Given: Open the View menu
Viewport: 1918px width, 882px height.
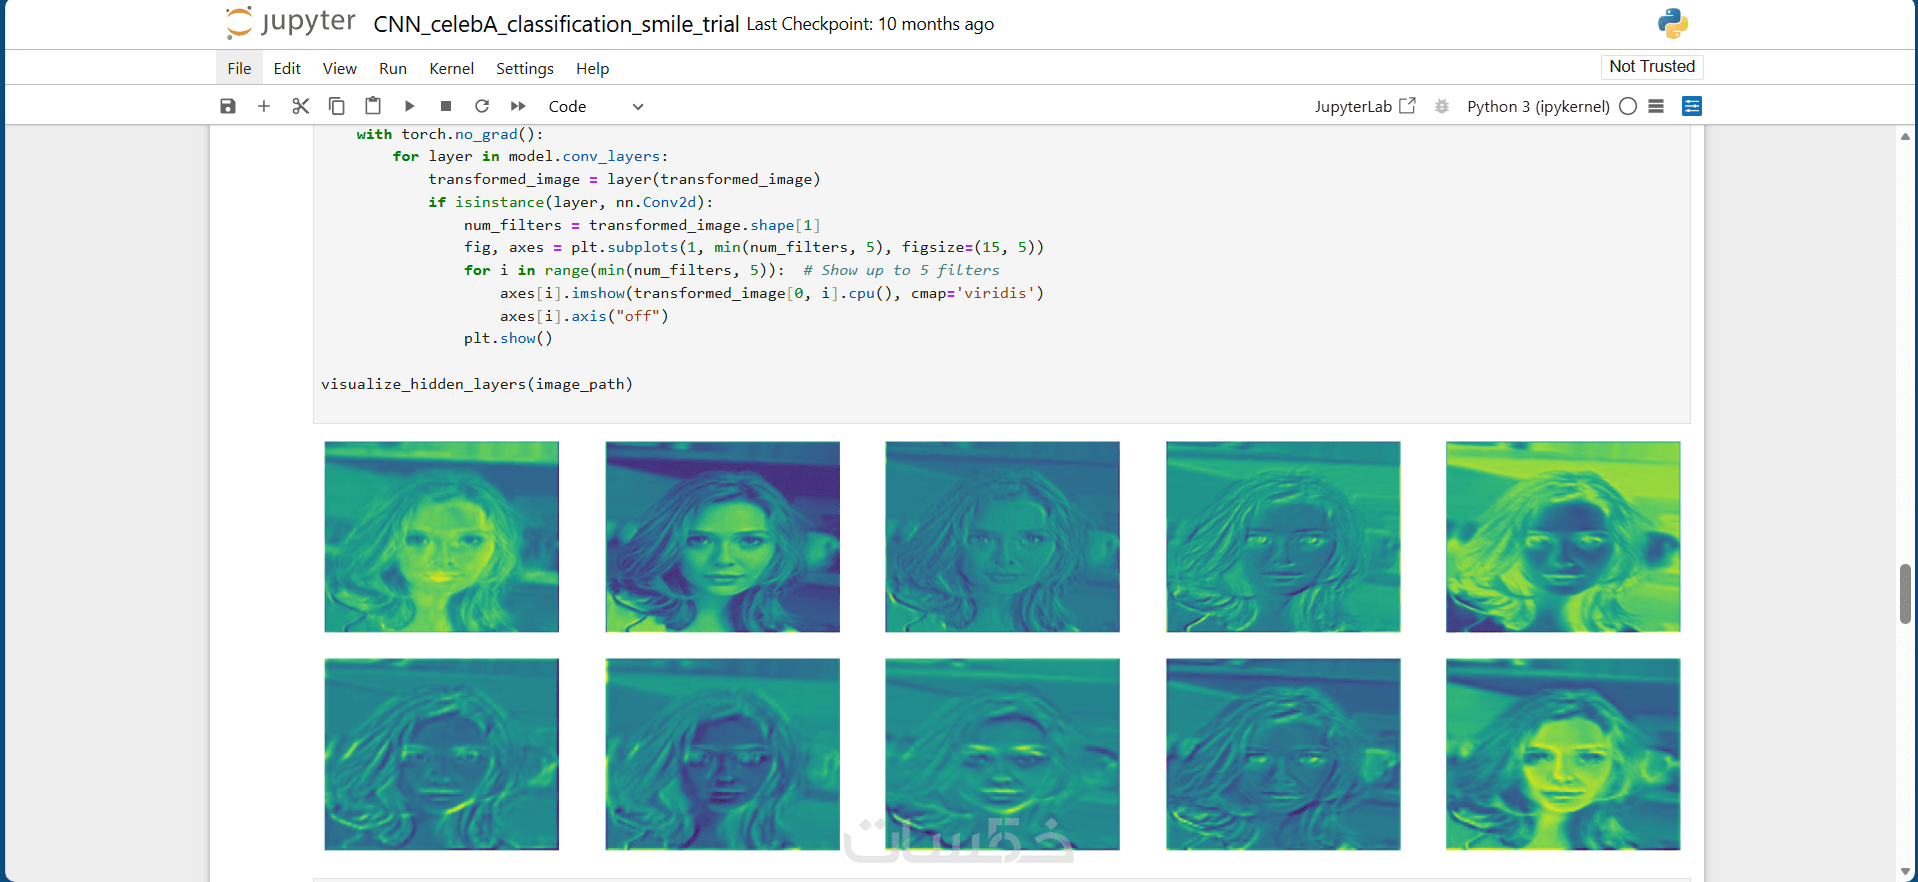Looking at the screenshot, I should [340, 68].
